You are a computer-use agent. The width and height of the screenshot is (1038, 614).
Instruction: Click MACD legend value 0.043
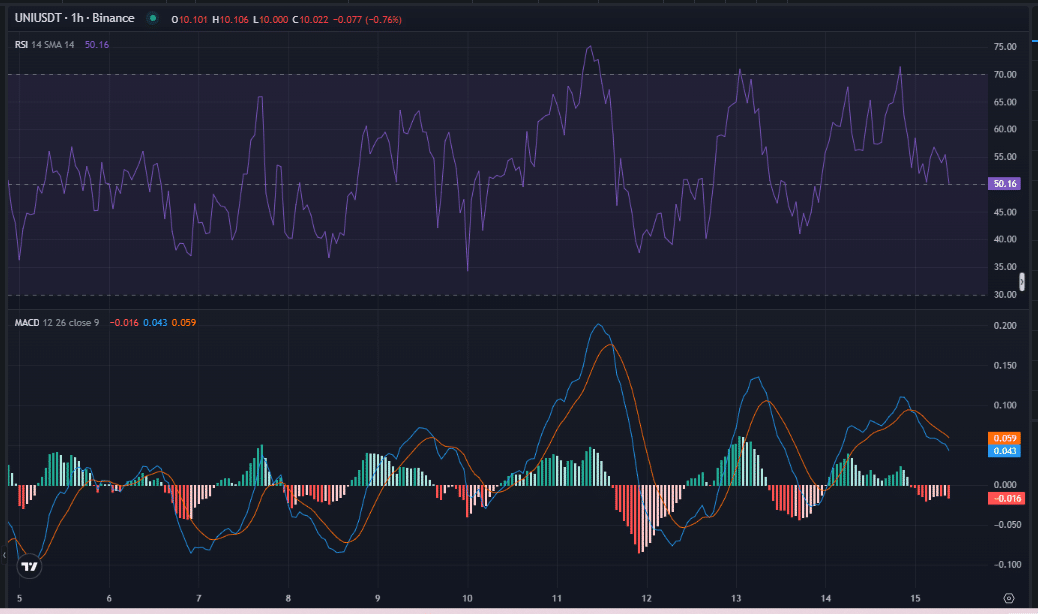click(155, 322)
